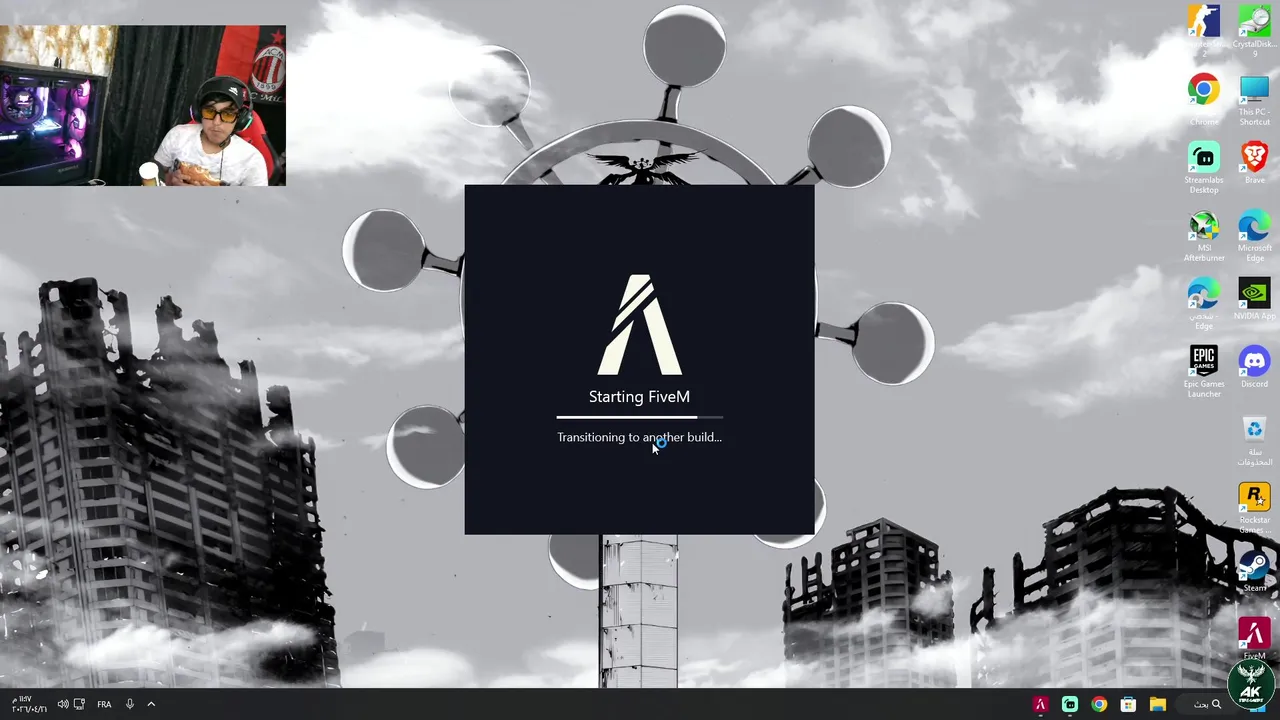
Task: Open the taskbar clock and date
Action: [27, 704]
